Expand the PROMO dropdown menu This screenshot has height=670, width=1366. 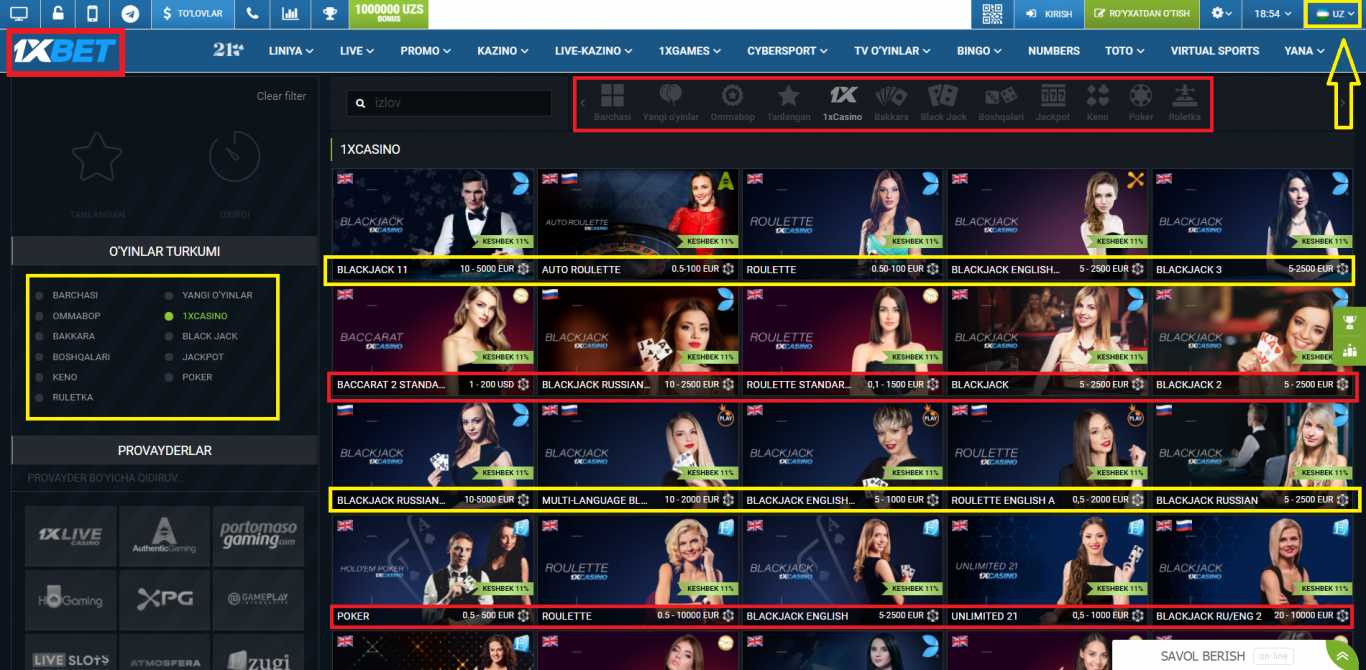pos(426,51)
